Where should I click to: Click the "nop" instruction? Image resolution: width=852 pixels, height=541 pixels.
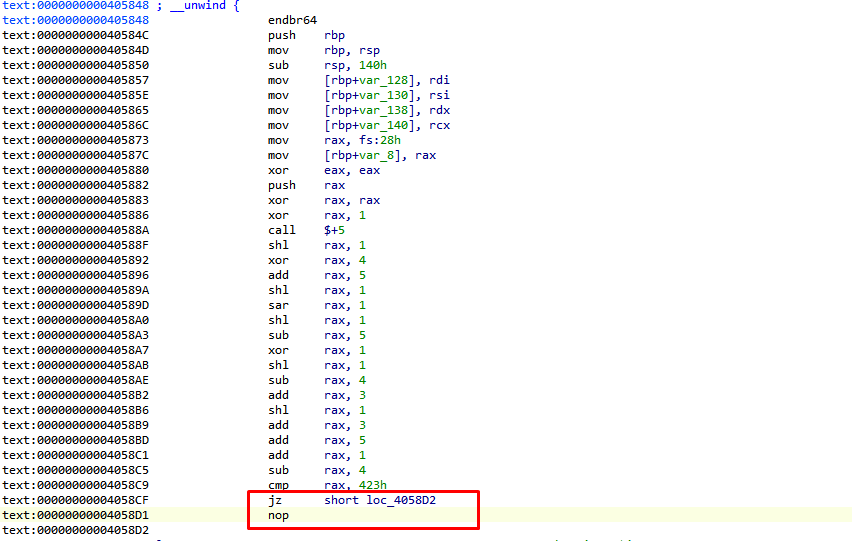[278, 515]
